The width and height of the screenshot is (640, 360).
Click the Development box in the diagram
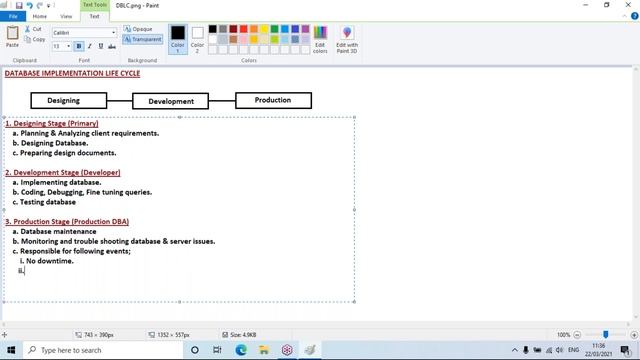(x=171, y=101)
